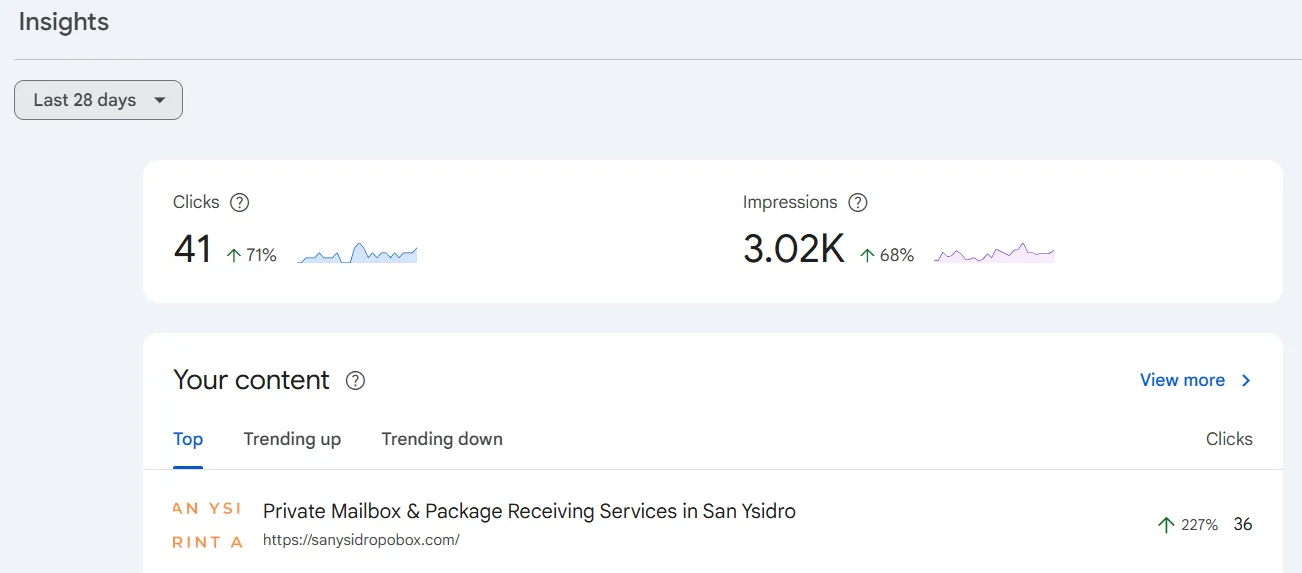Click the purple Impressions sparkline chart

coord(994,253)
